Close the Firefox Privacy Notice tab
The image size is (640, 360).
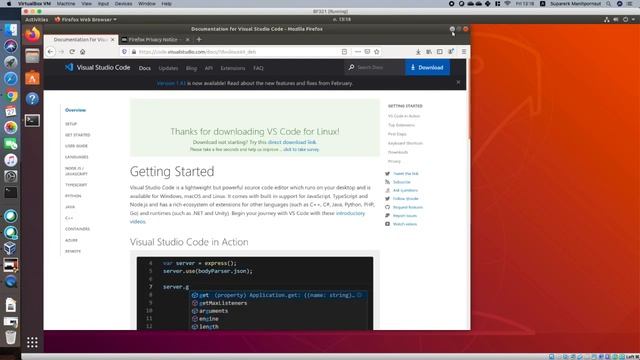187,40
